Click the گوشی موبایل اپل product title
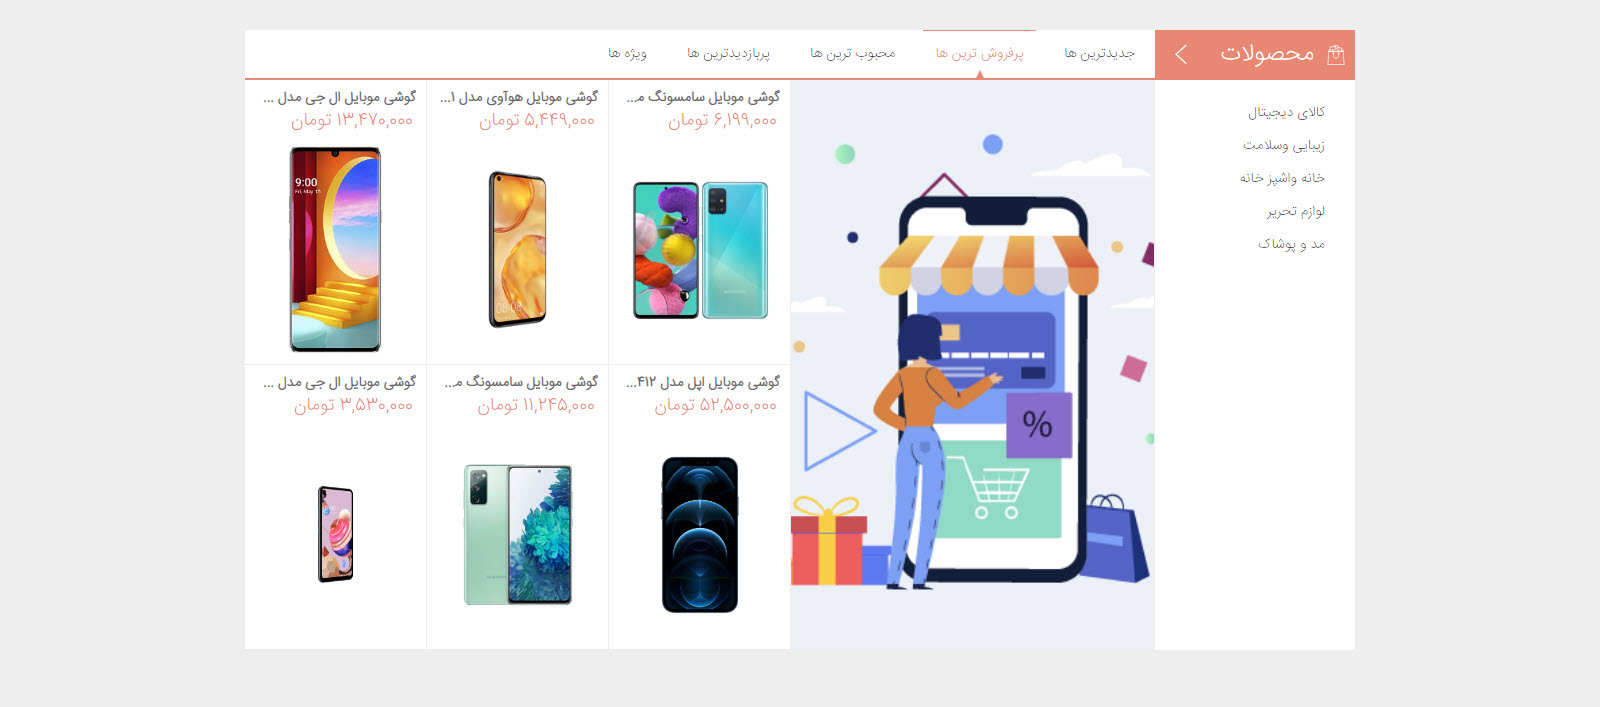This screenshot has width=1600, height=707. click(702, 382)
